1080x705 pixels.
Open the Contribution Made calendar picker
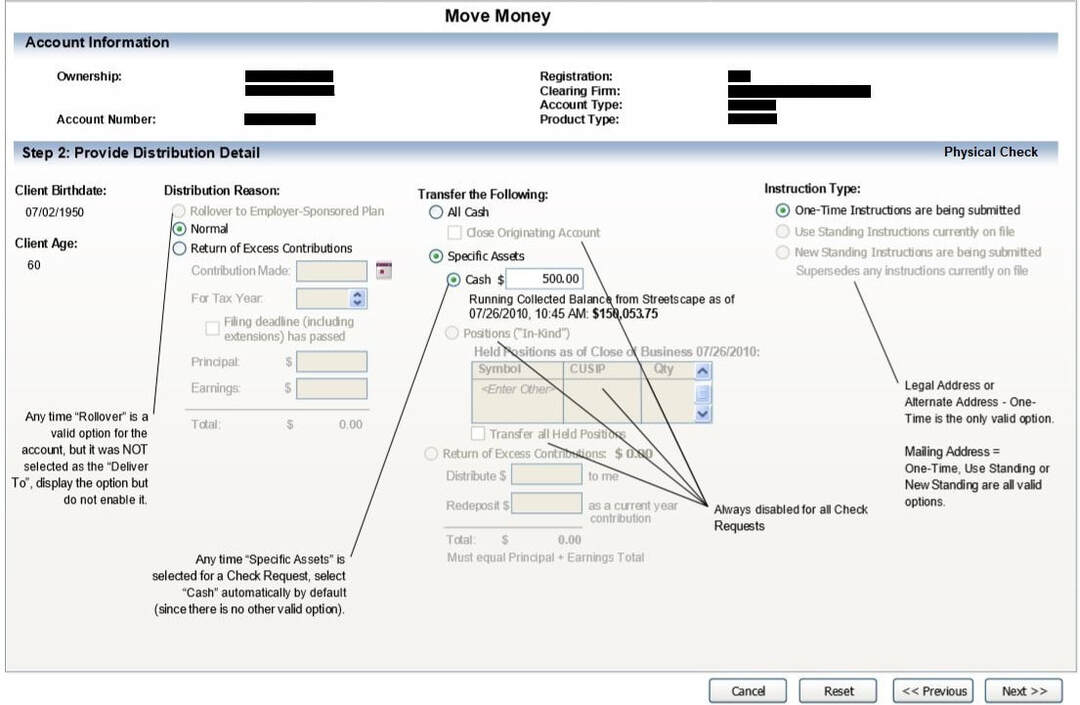click(383, 271)
